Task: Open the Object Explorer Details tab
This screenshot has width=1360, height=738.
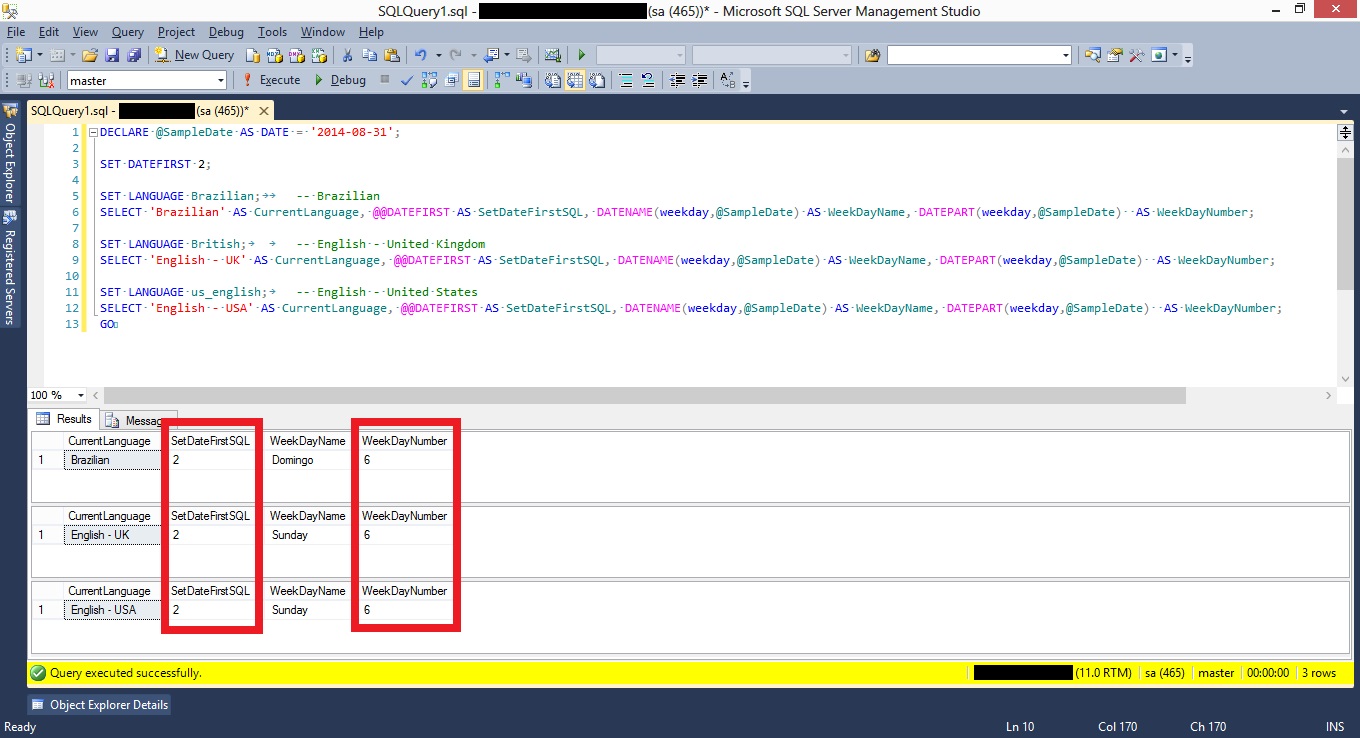Action: [x=99, y=704]
